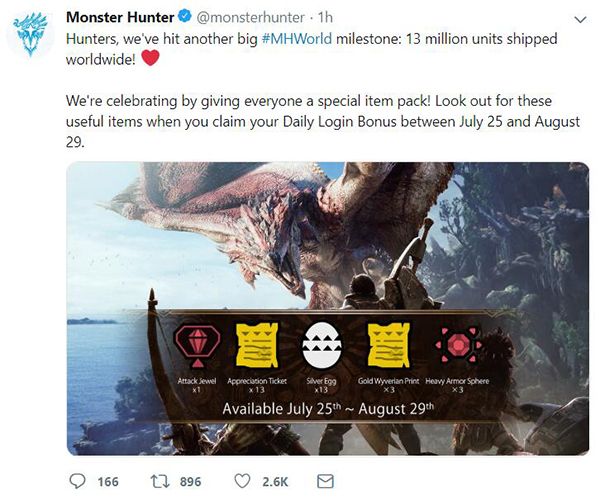This screenshot has height=497, width=600.
Task: Retweet using the retweet arrows icon
Action: 157,481
